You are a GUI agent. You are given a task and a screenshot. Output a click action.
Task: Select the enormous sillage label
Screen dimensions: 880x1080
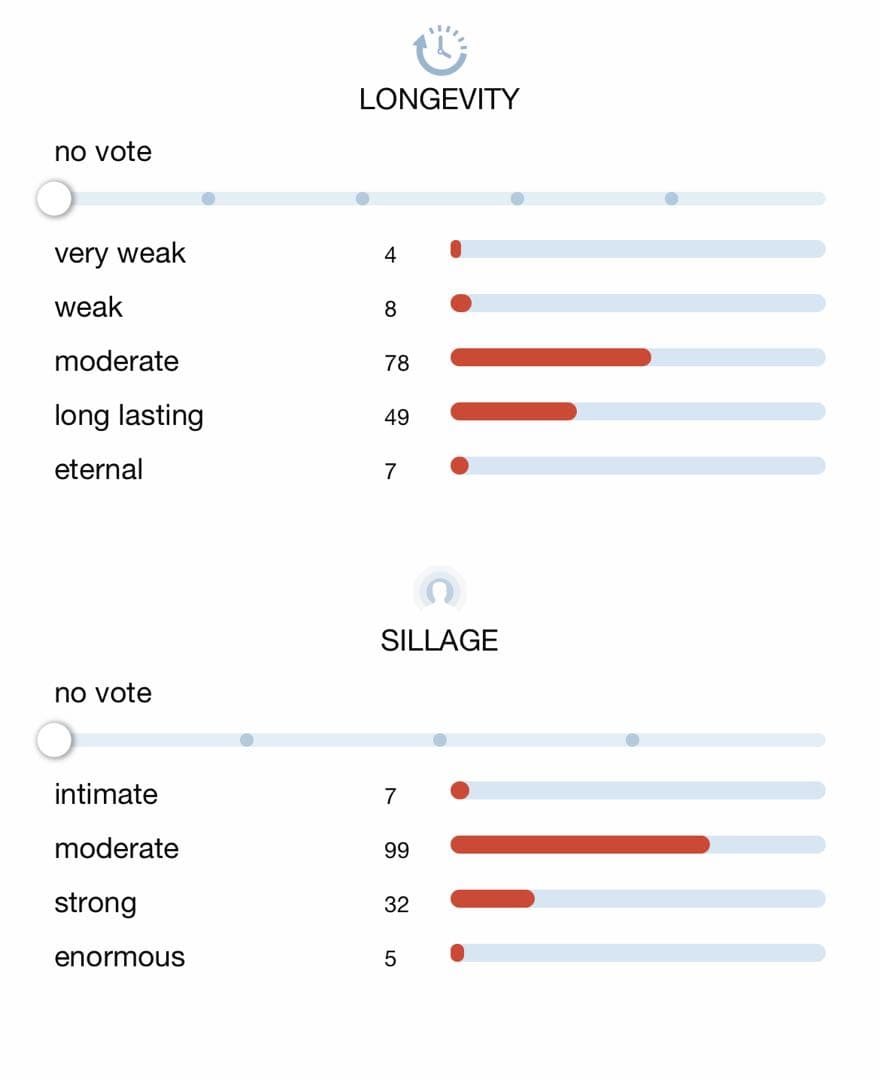click(x=120, y=957)
